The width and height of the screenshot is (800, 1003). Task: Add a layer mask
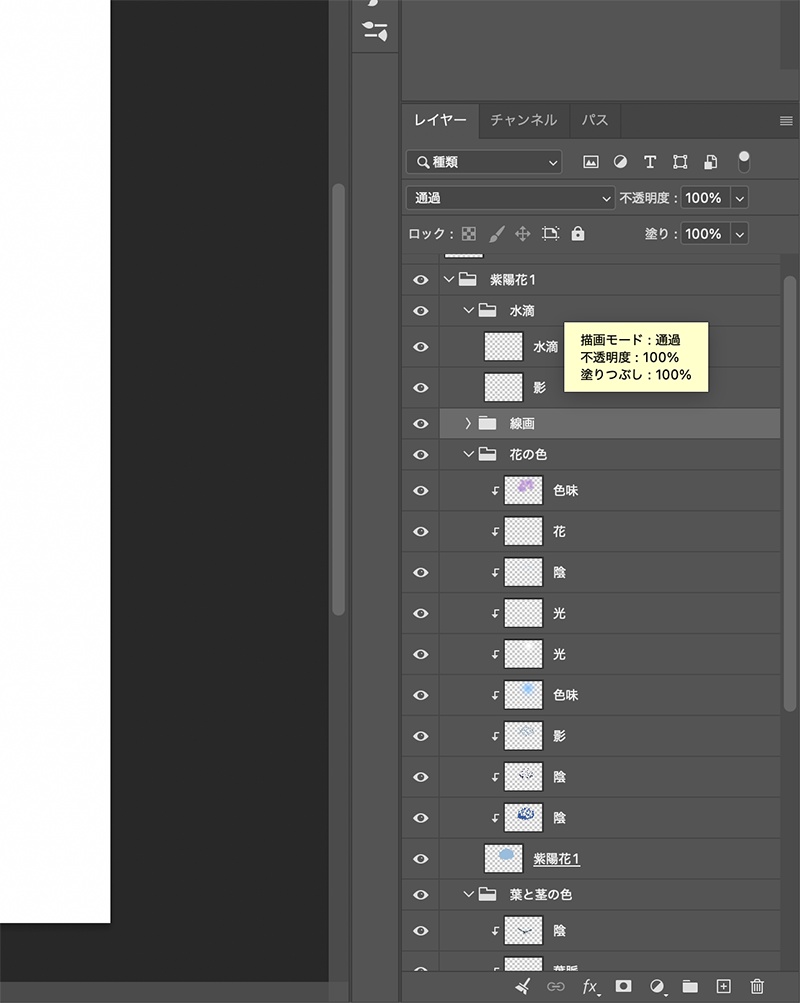point(624,986)
